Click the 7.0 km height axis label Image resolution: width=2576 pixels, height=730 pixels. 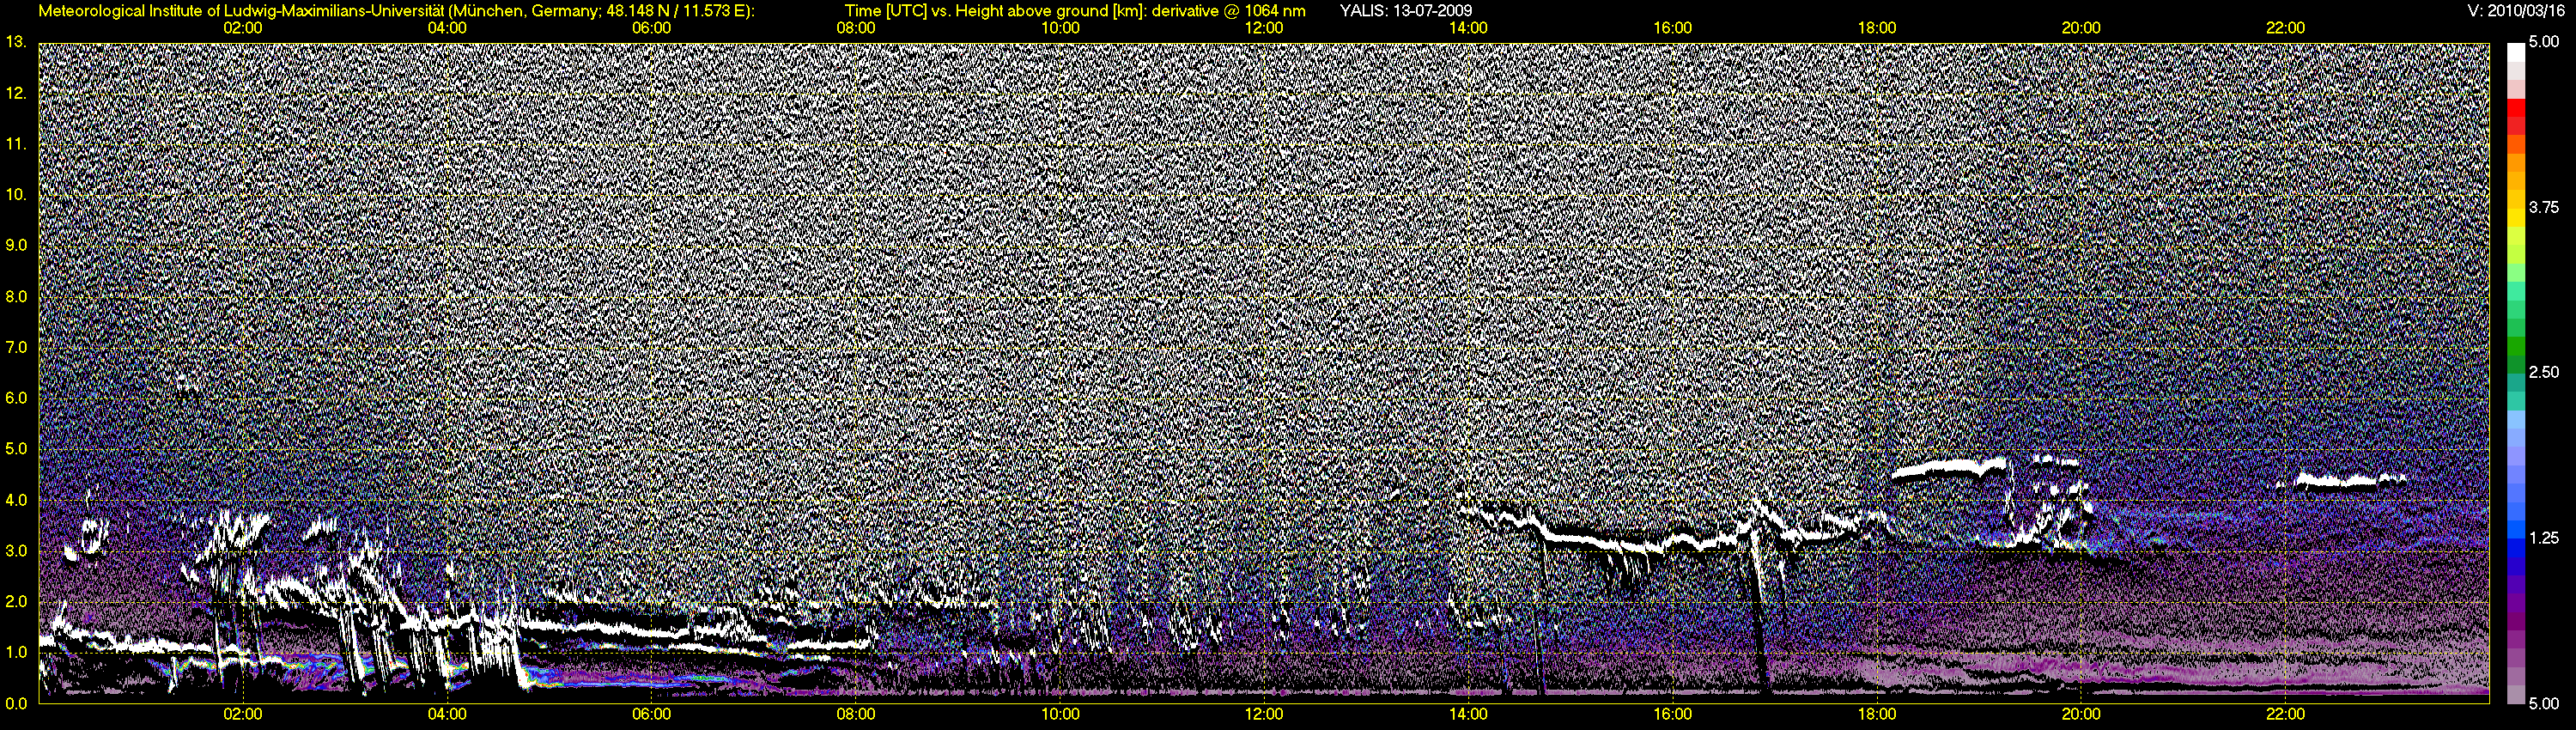pyautogui.click(x=16, y=347)
